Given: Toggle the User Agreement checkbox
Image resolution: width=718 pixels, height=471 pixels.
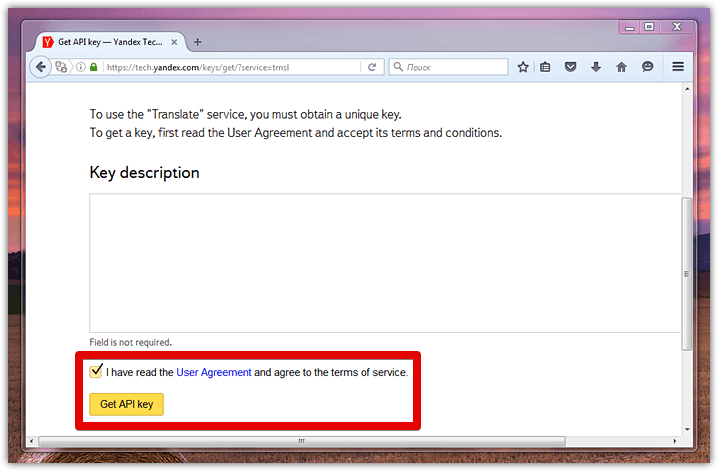Looking at the screenshot, I should pos(96,371).
